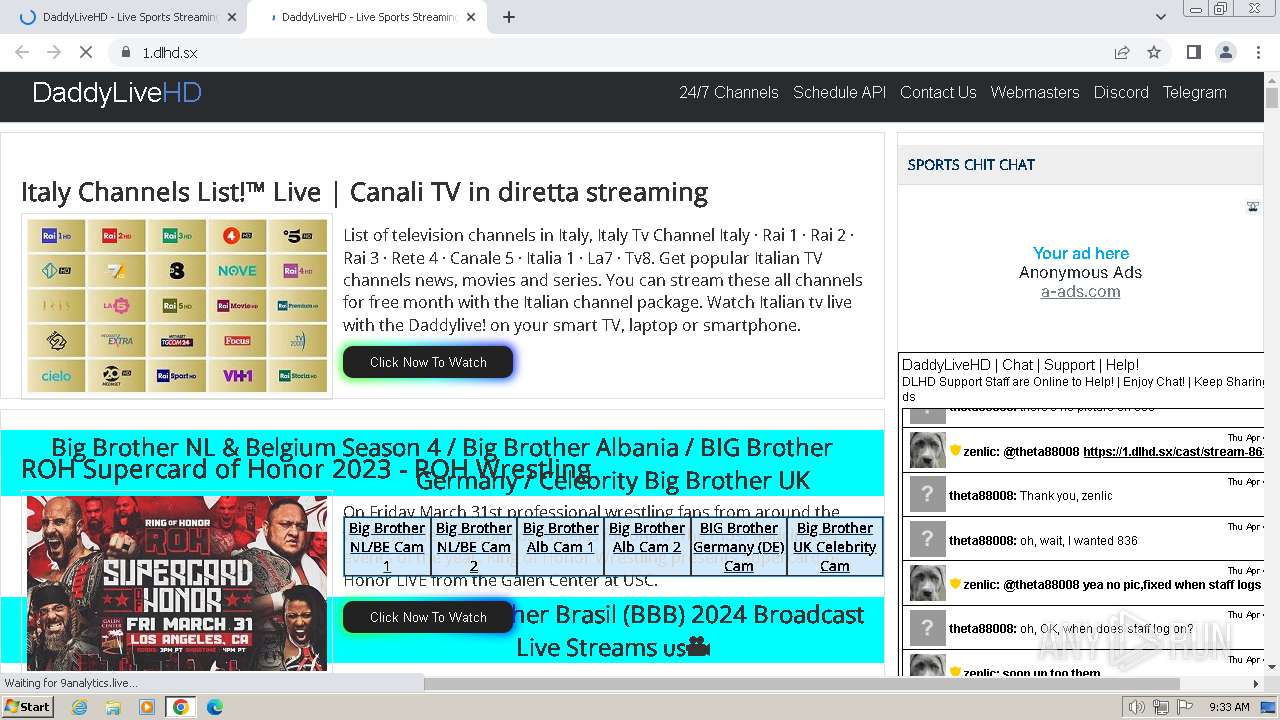Image resolution: width=1280 pixels, height=720 pixels.
Task: Bookmark this page with the star icon
Action: coord(1154,52)
